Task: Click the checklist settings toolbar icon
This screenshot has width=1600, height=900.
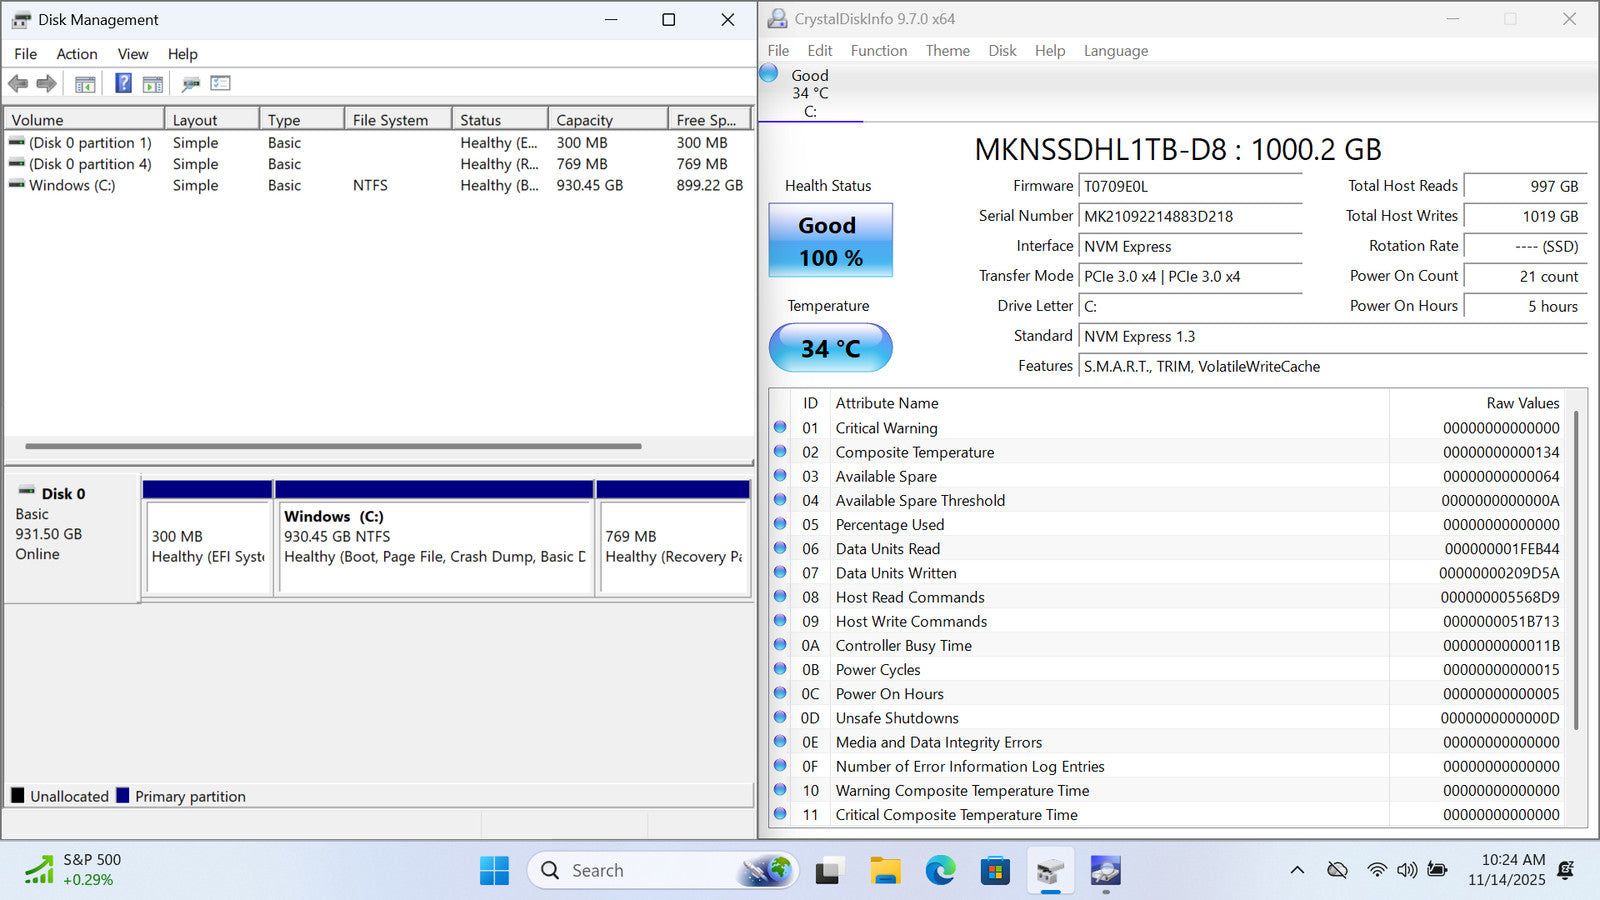Action: (220, 84)
